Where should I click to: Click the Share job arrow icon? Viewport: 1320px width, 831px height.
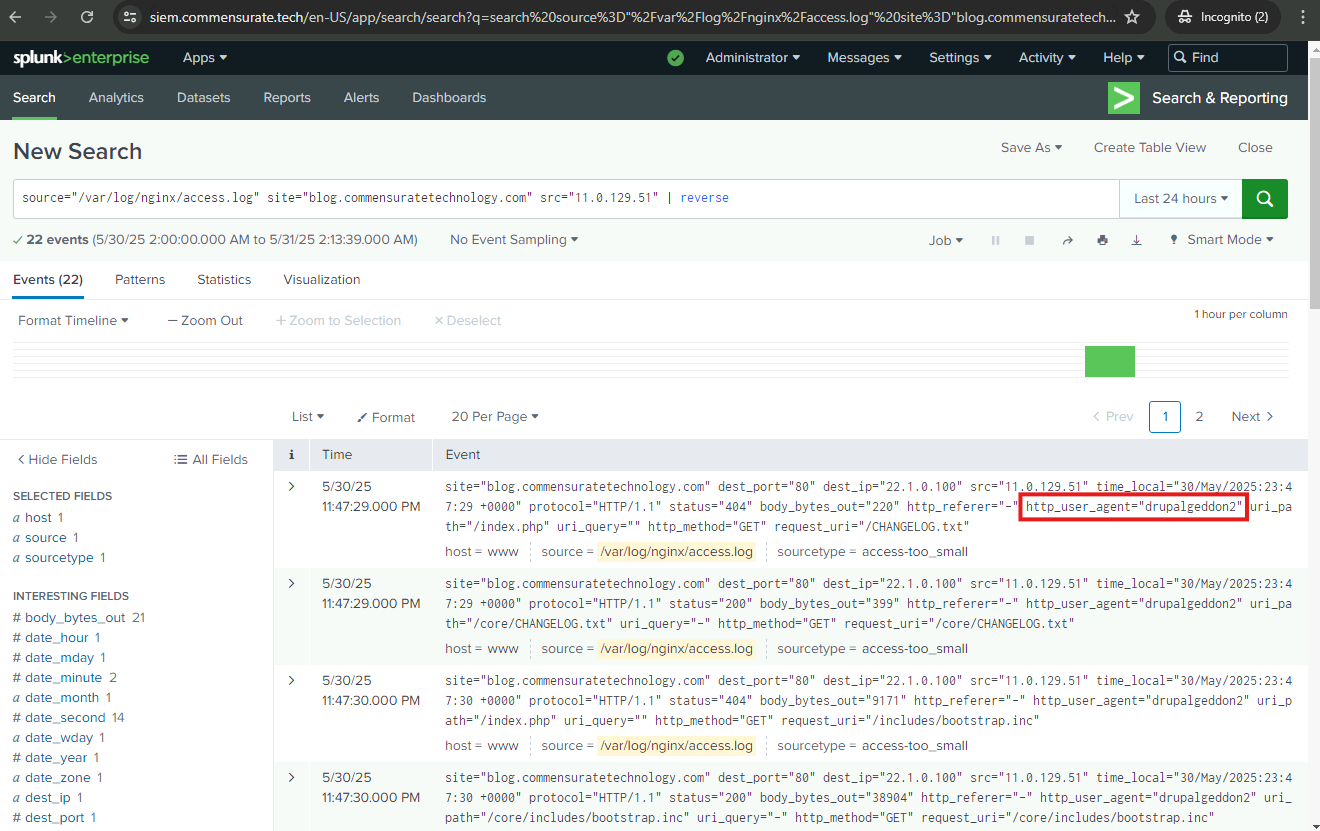[1067, 240]
